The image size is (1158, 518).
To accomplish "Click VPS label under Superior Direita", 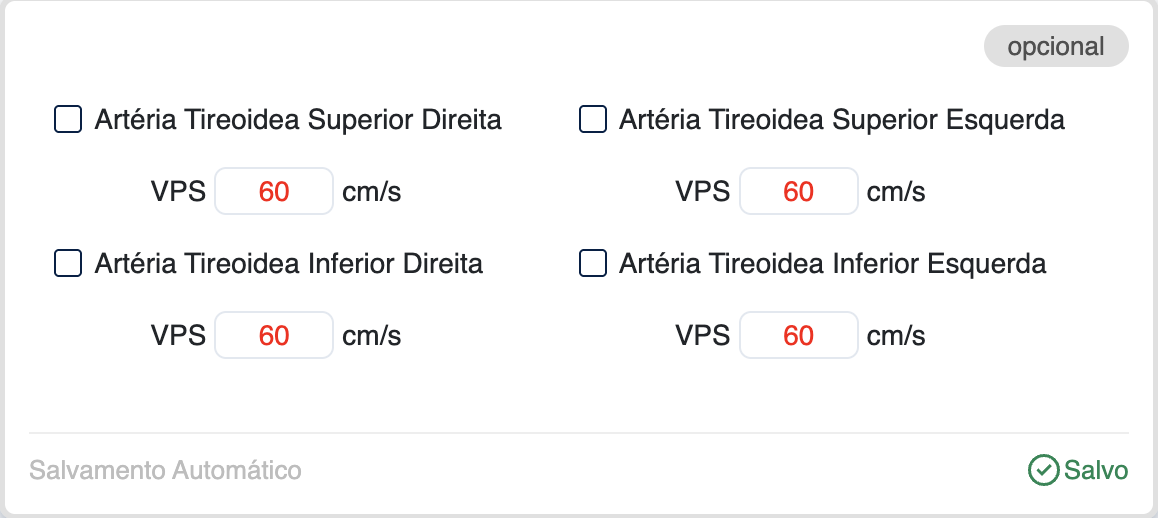I will 179,191.
